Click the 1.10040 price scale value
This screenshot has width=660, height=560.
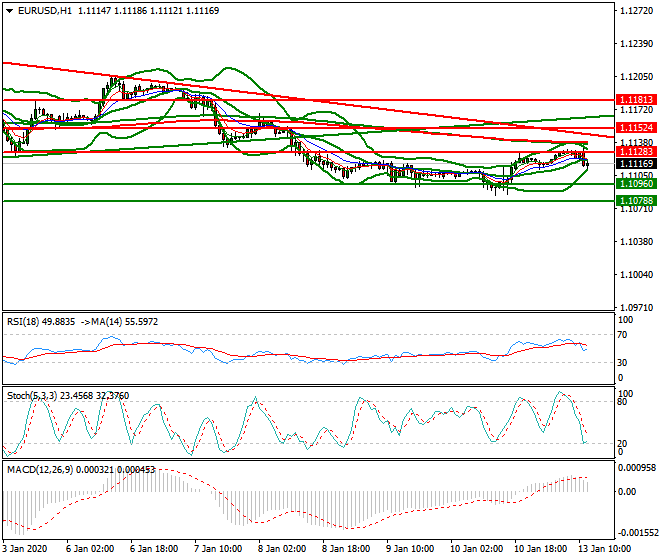(637, 275)
